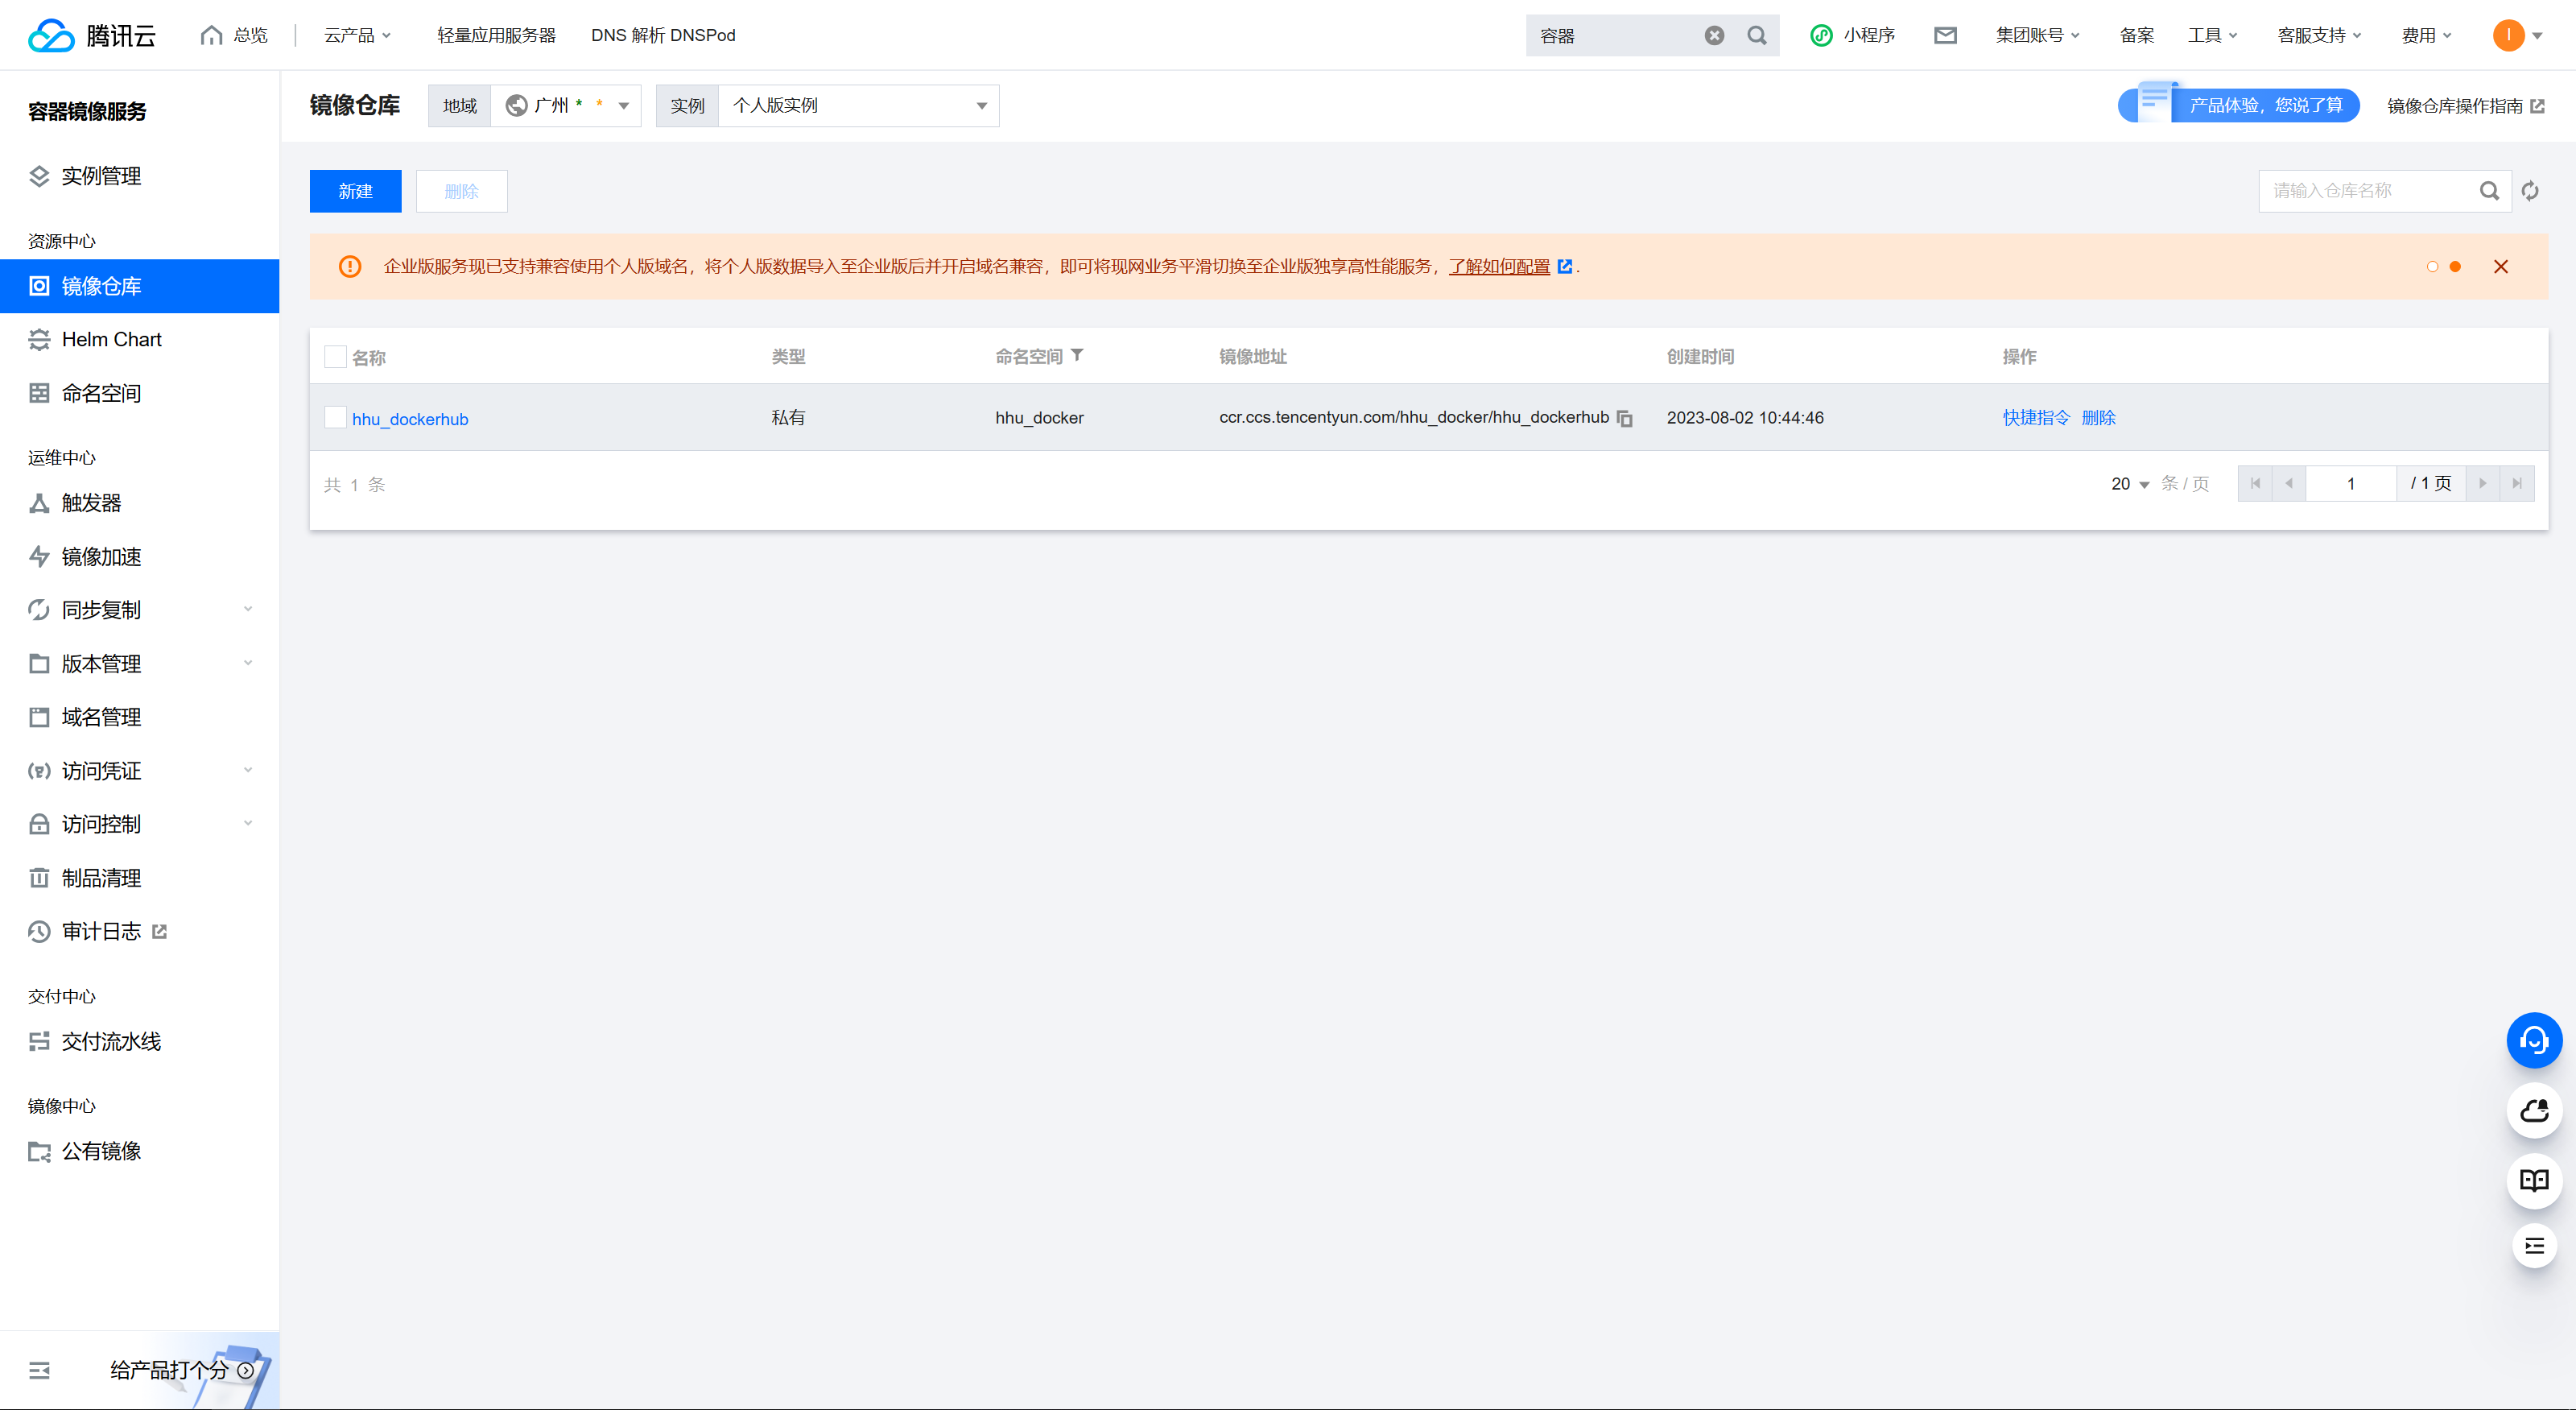Open 制品清理 in the sidebar
This screenshot has height=1410, width=2576.
(x=139, y=878)
